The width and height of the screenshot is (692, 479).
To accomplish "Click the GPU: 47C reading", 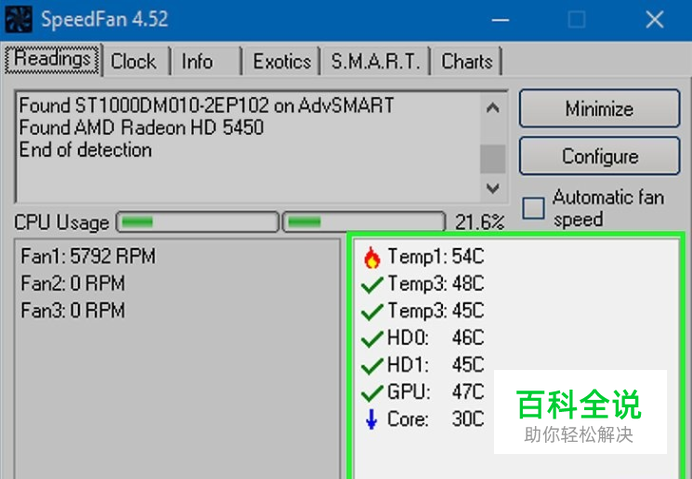I will tap(436, 392).
